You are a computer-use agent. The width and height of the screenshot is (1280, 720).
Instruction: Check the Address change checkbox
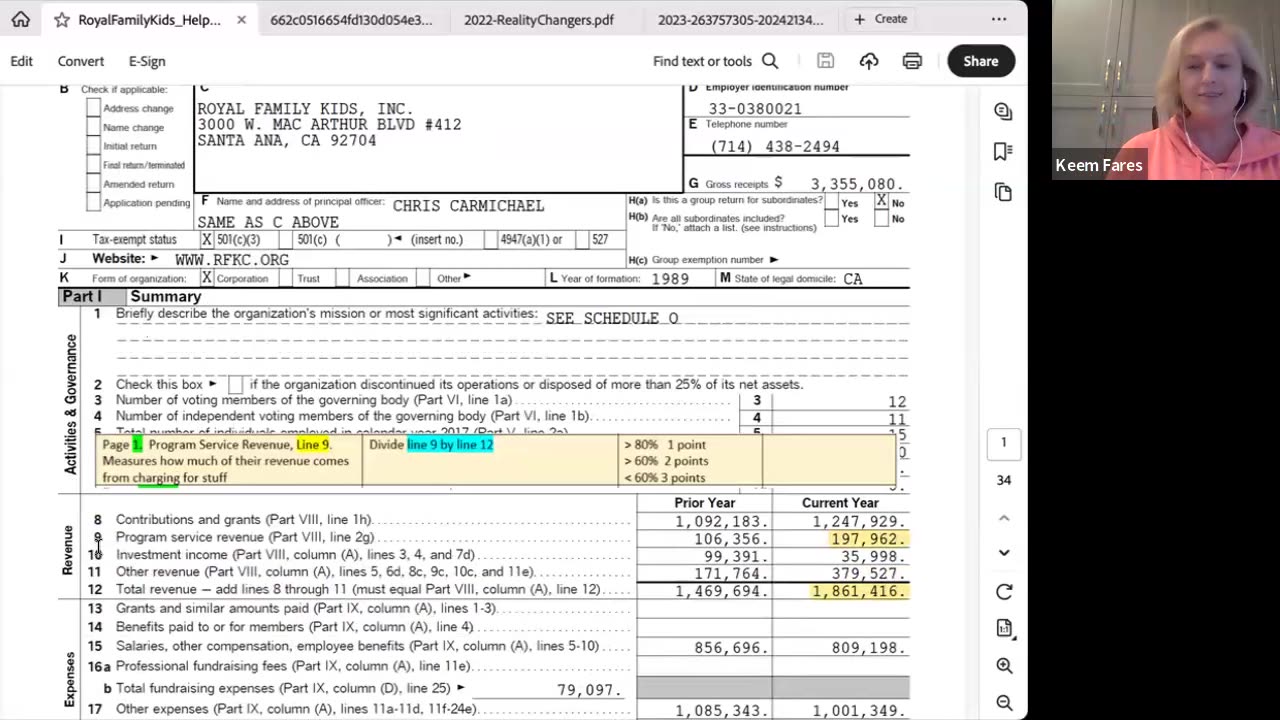point(94,108)
